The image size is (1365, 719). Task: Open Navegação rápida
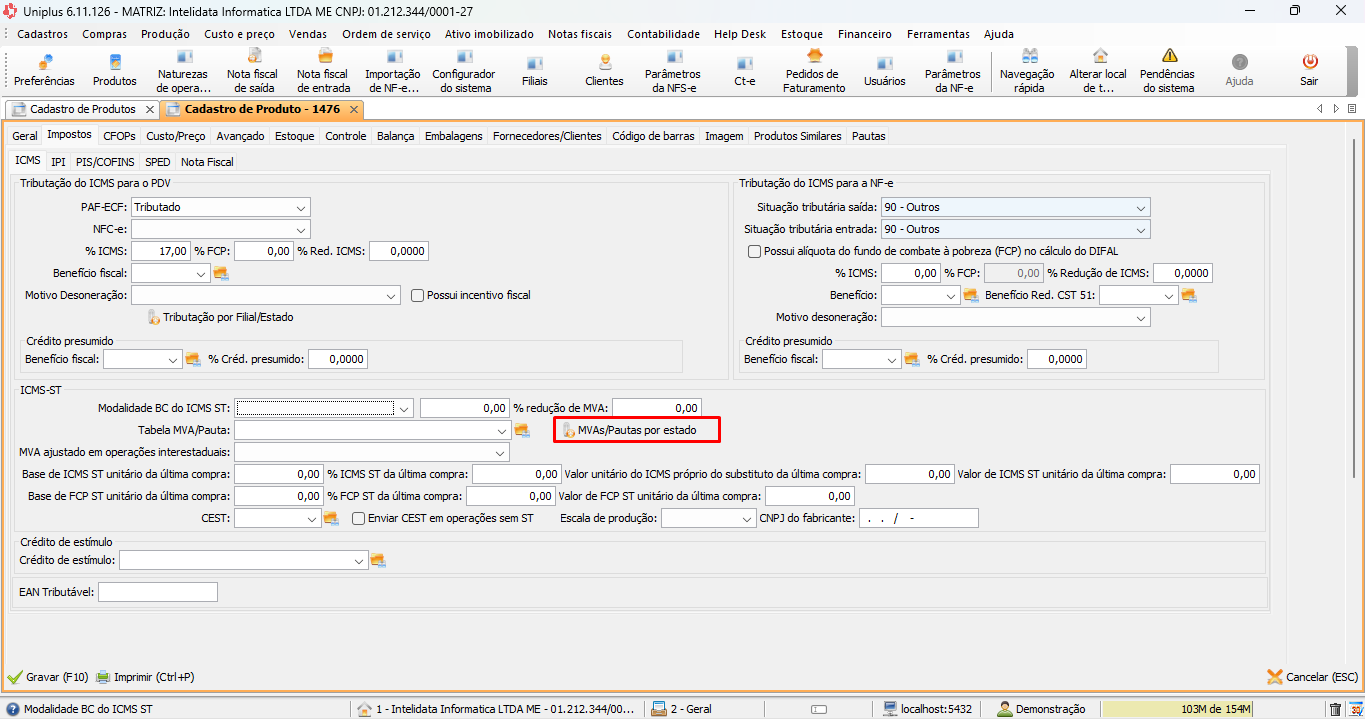pos(1028,71)
